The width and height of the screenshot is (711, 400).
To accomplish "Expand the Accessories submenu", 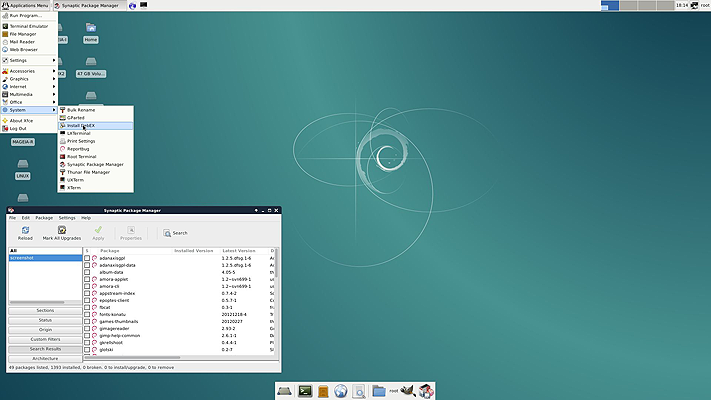I will 29,71.
